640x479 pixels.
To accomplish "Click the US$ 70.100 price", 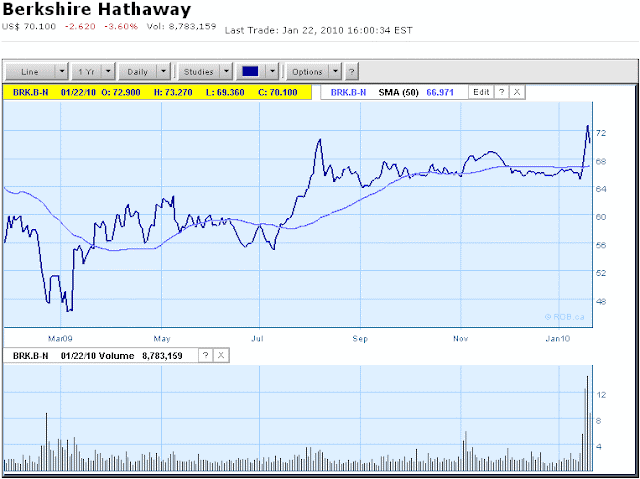I will [x=29, y=27].
